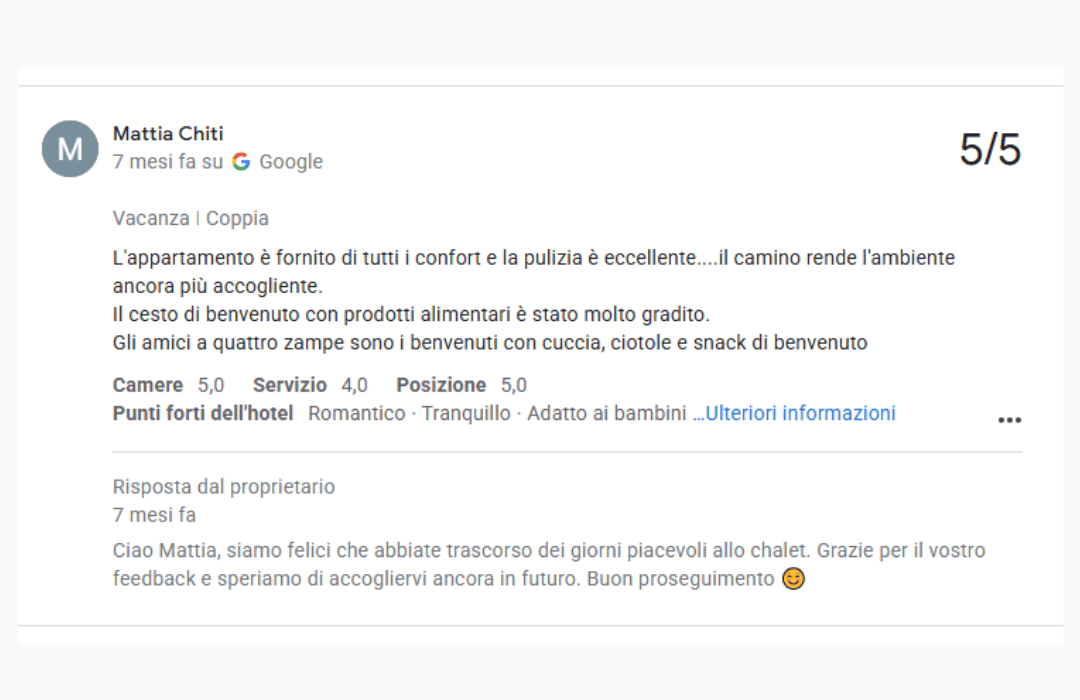Select the Tranquillo highlight tag
The height and width of the screenshot is (700, 1080).
coord(466,413)
